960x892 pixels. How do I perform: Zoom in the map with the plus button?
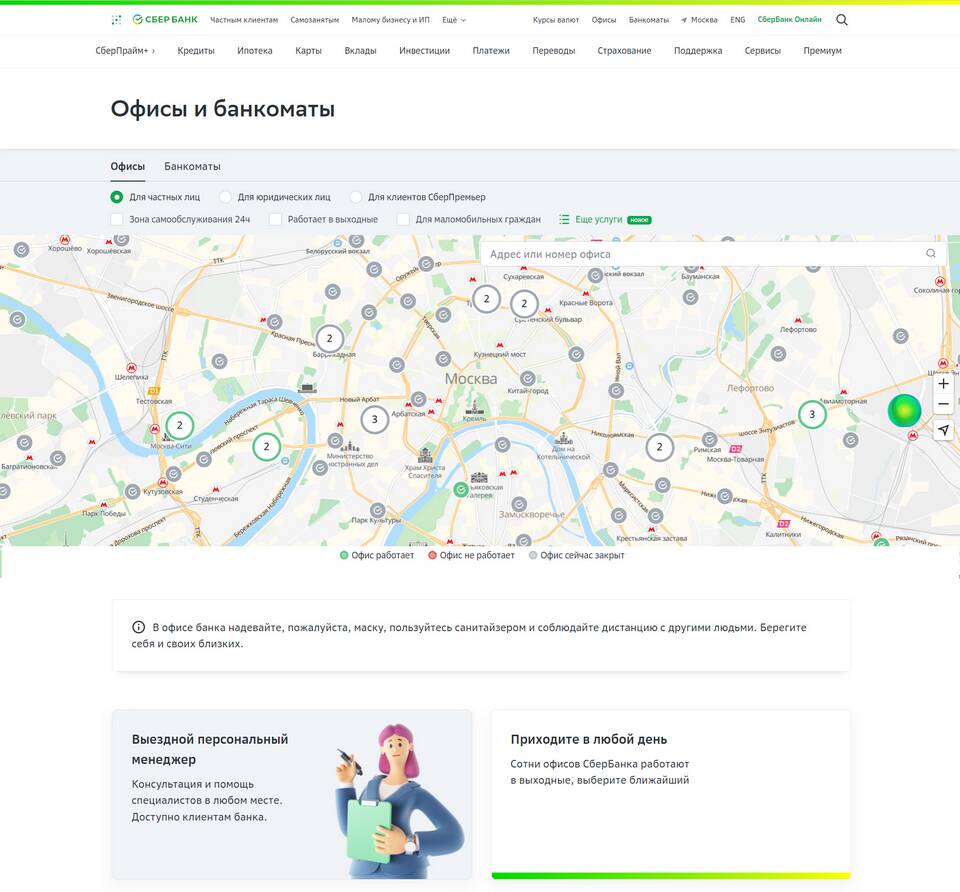coord(943,384)
